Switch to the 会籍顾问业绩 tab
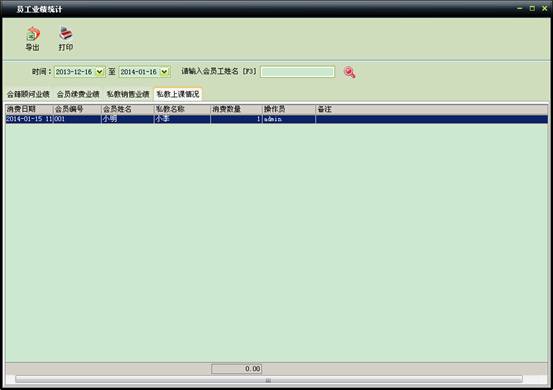 tap(28, 94)
